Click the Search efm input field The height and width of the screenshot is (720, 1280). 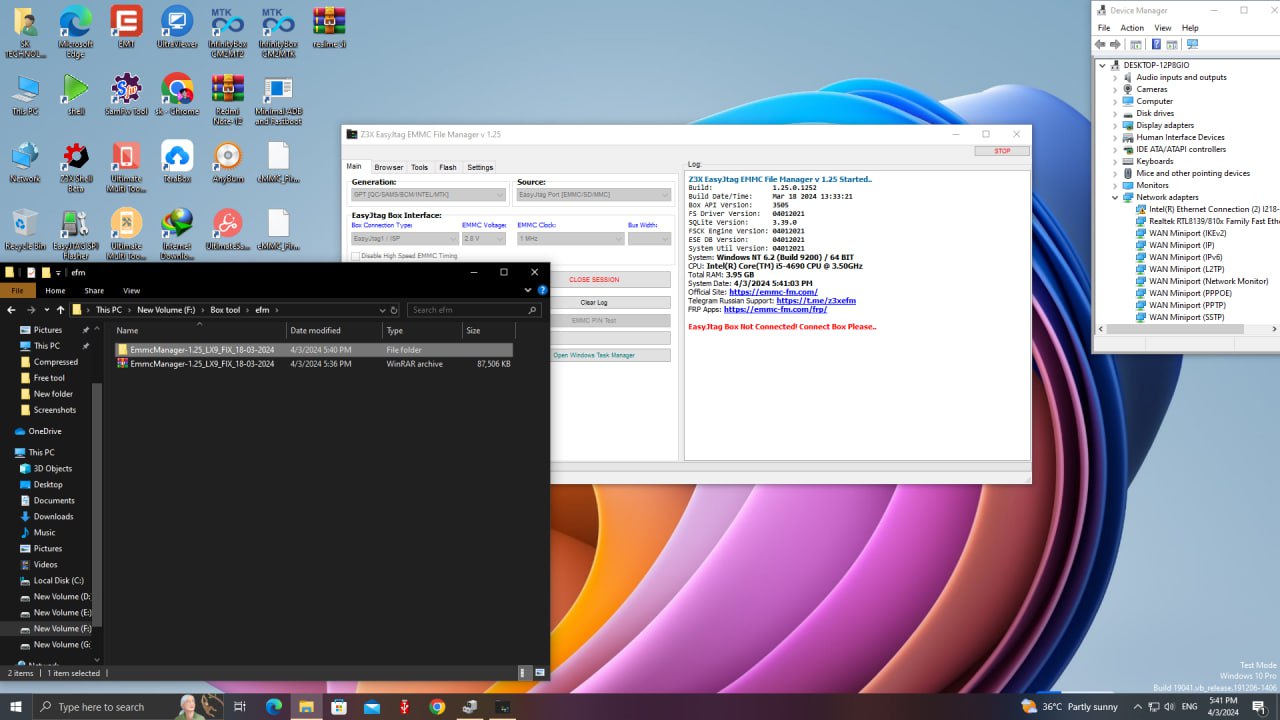475,310
